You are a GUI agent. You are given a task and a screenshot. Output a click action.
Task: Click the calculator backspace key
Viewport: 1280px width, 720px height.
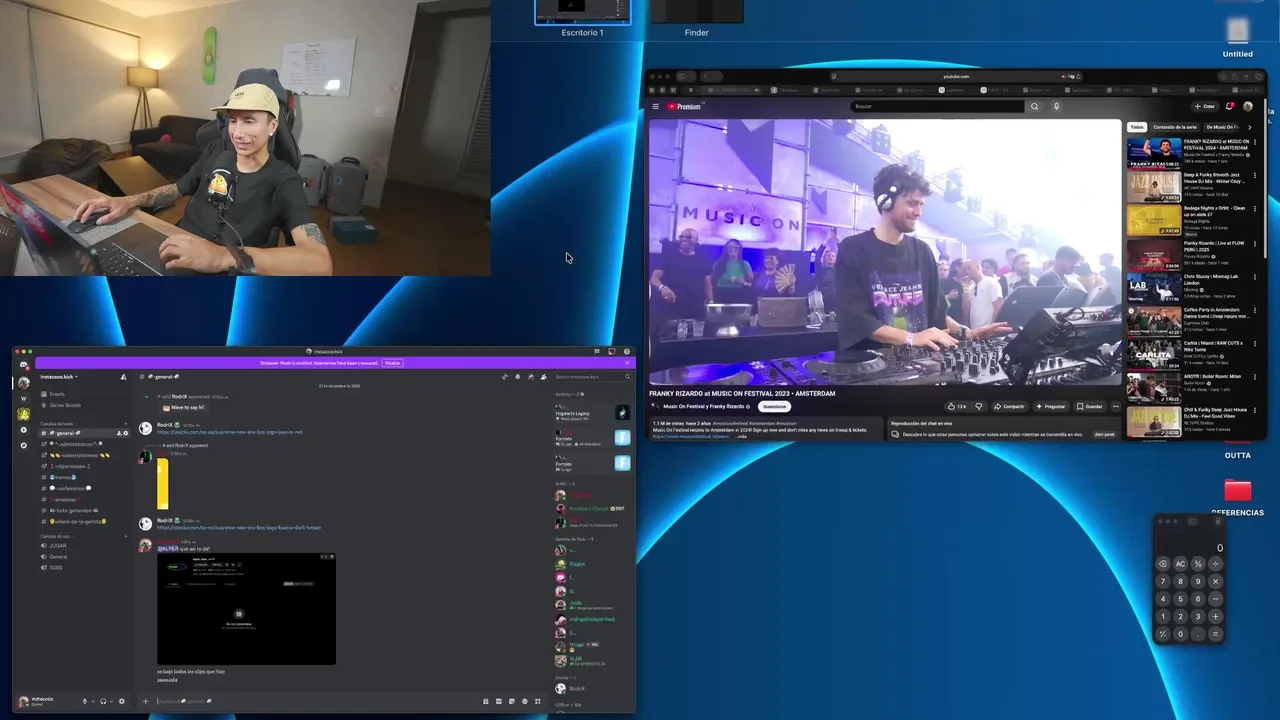pos(1162,563)
